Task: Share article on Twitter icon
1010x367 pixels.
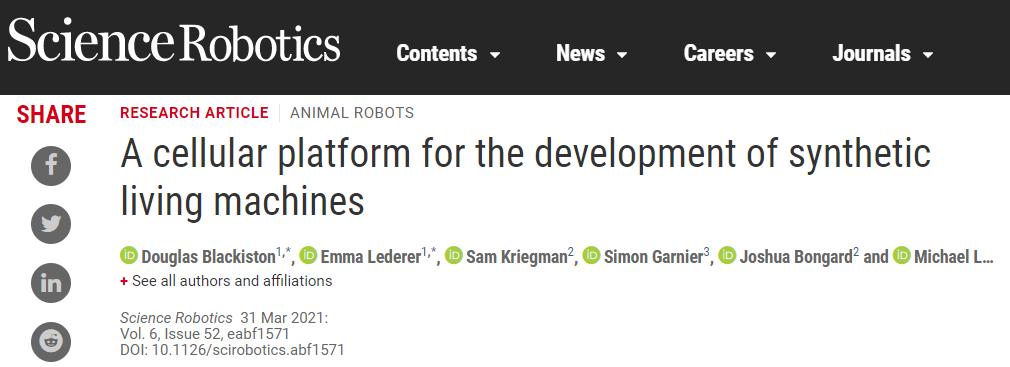Action: (x=51, y=224)
